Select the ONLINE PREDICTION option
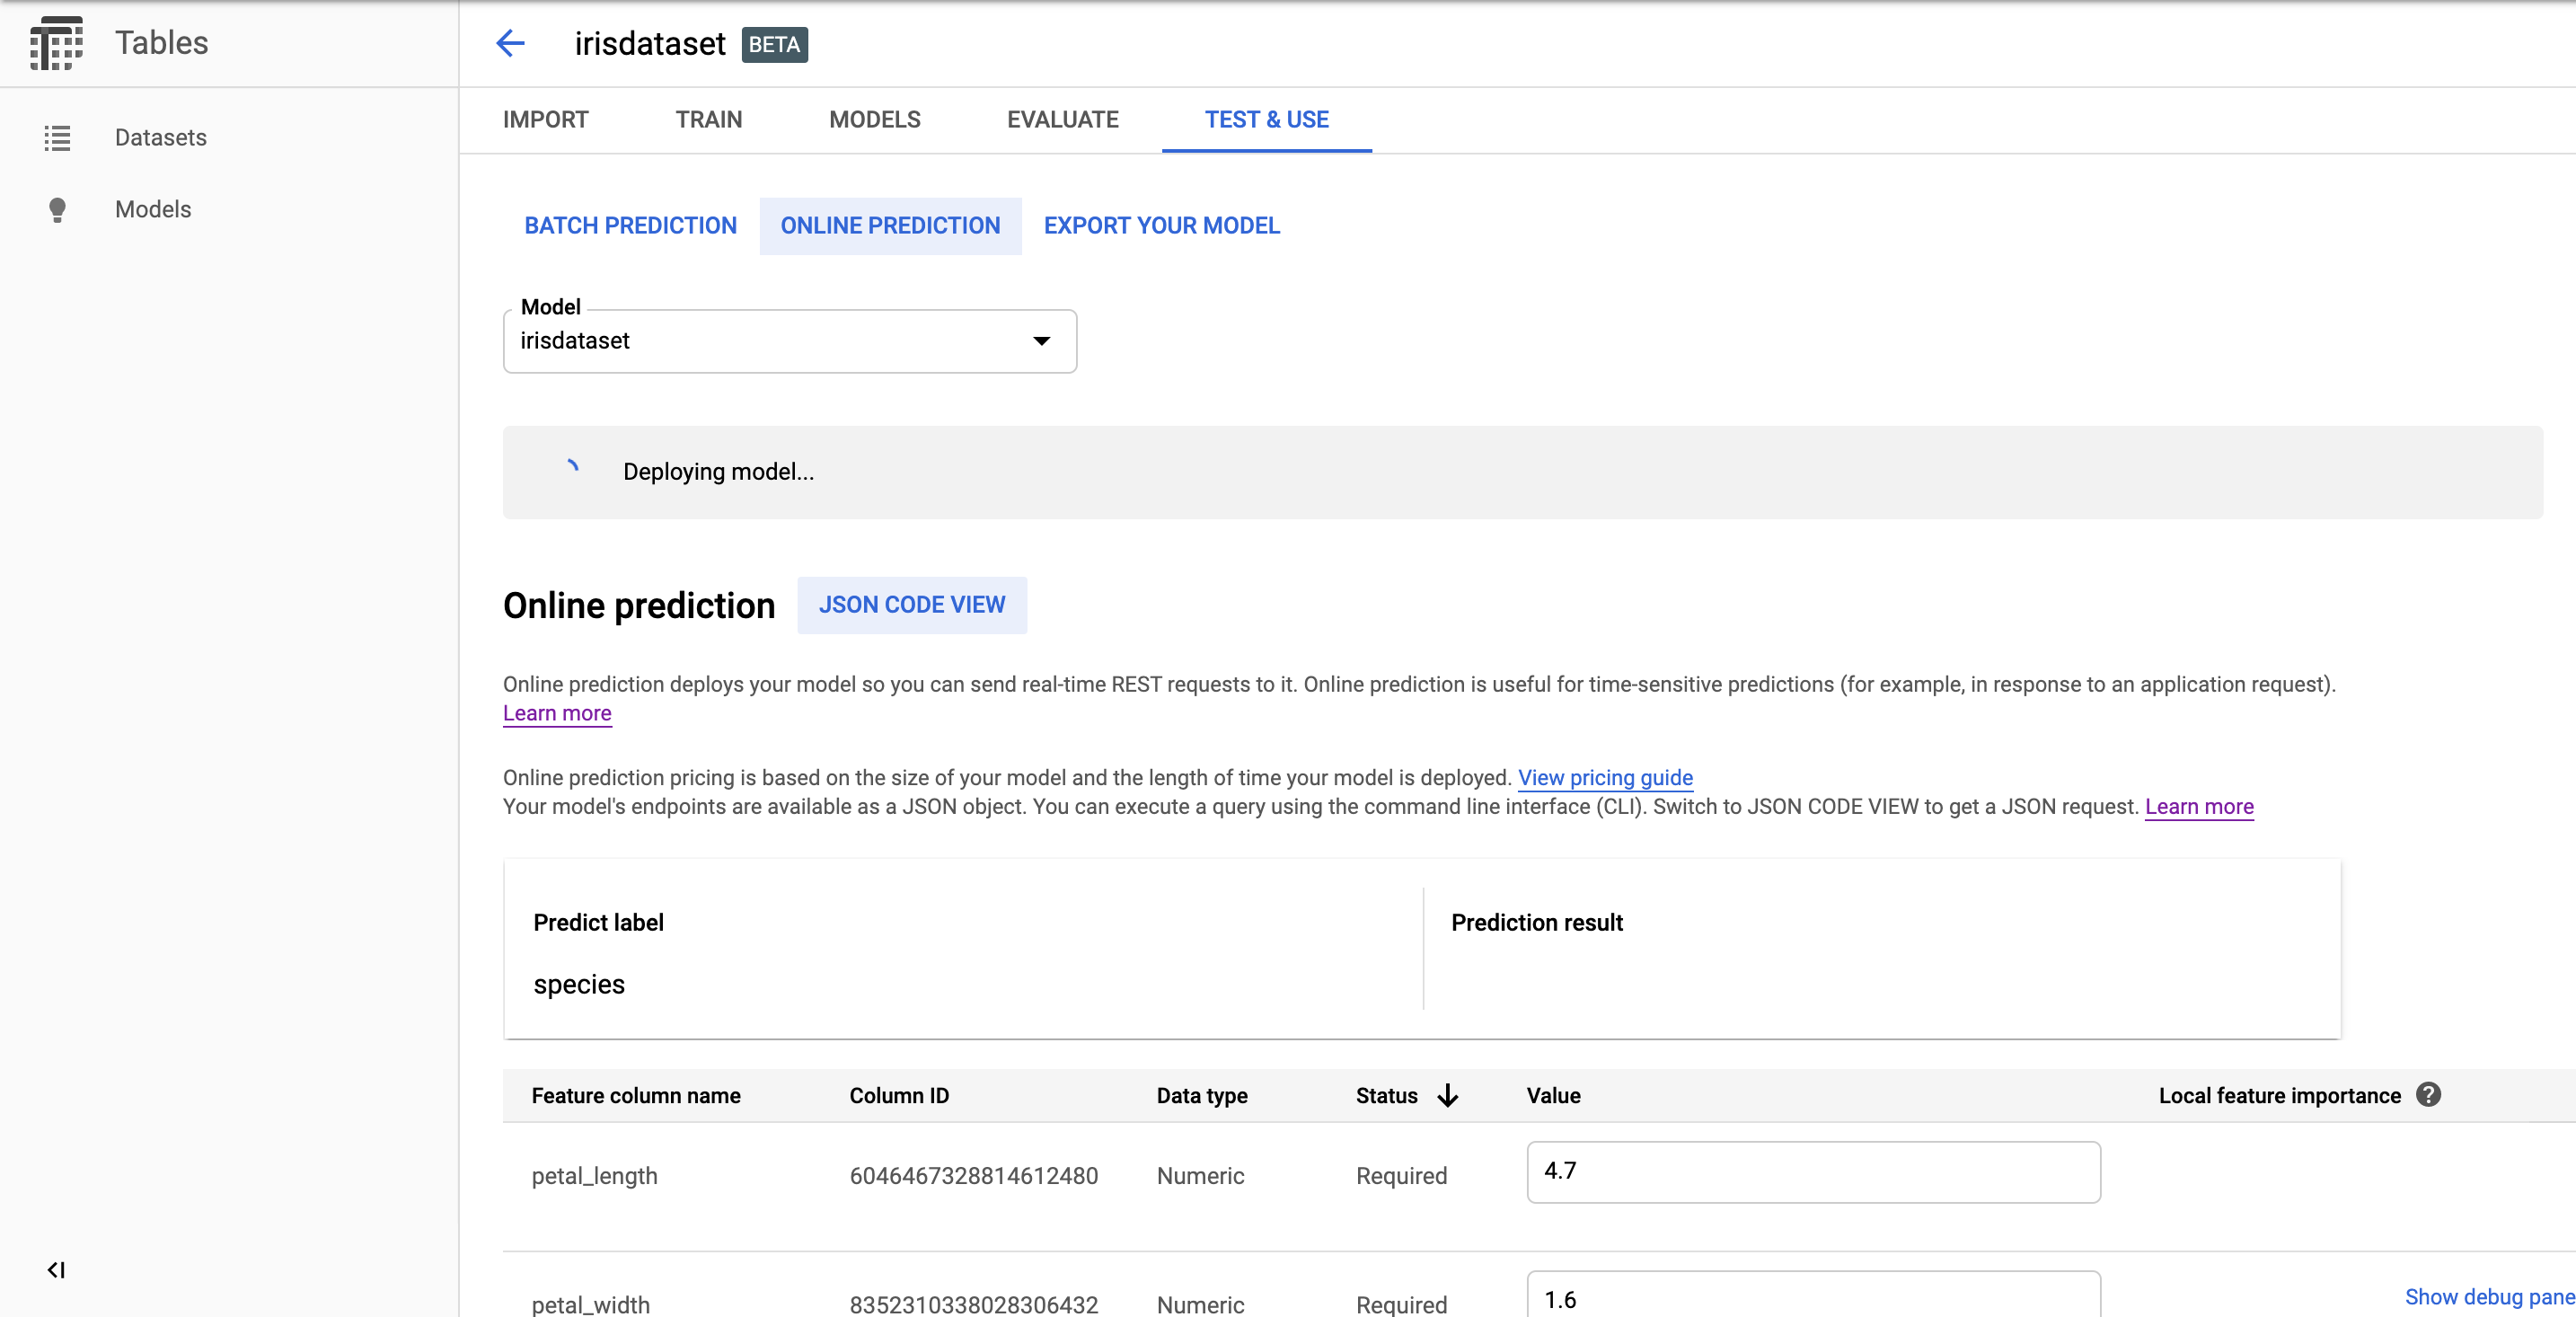The width and height of the screenshot is (2576, 1317). pyautogui.click(x=890, y=226)
